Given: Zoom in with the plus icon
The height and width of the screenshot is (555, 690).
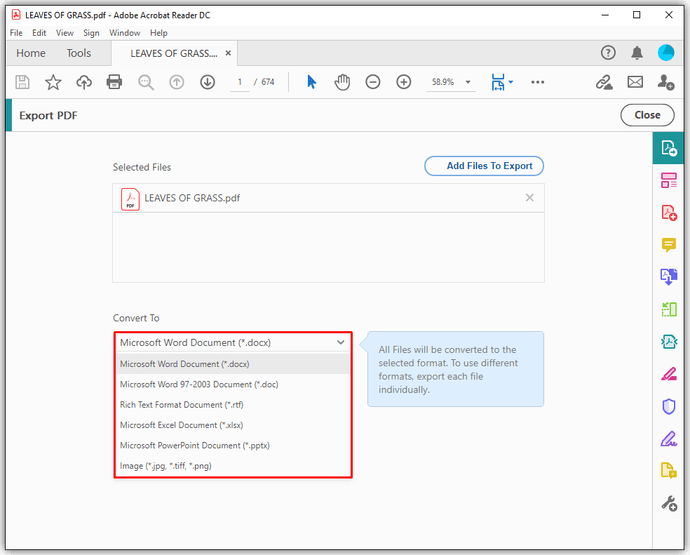Looking at the screenshot, I should click(404, 82).
